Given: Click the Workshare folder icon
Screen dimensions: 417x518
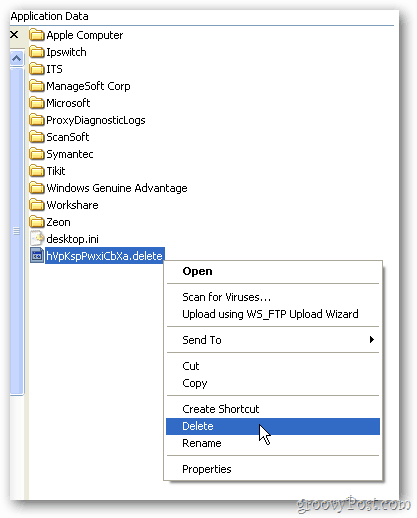Looking at the screenshot, I should [x=36, y=205].
